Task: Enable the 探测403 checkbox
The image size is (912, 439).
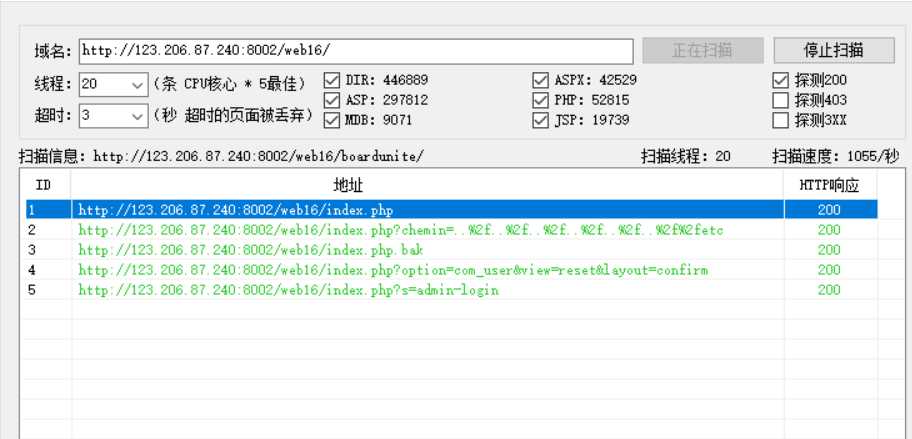Action: pos(781,100)
